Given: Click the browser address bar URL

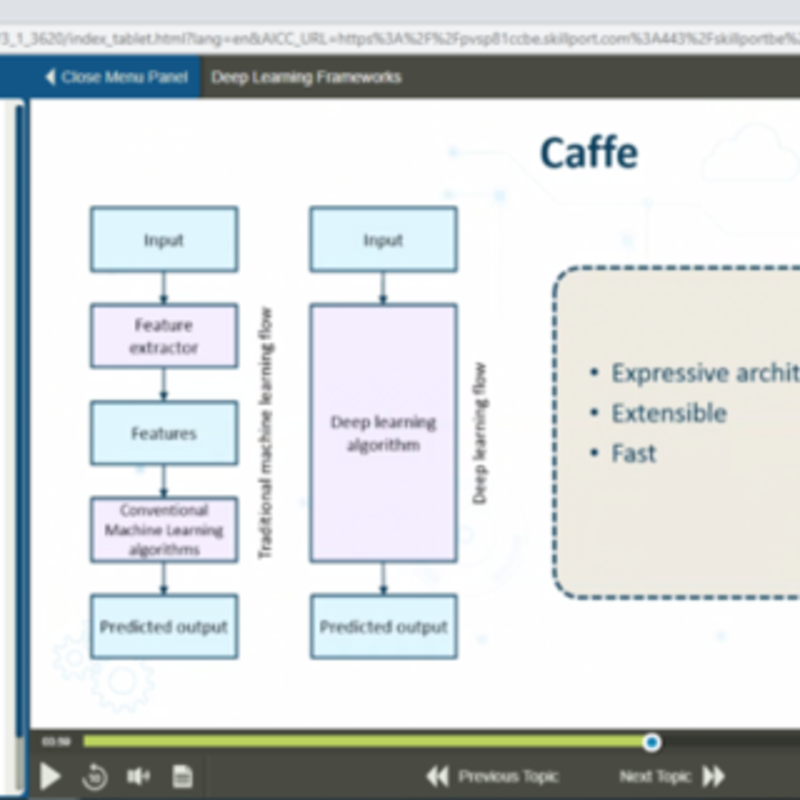Looking at the screenshot, I should click(x=400, y=39).
